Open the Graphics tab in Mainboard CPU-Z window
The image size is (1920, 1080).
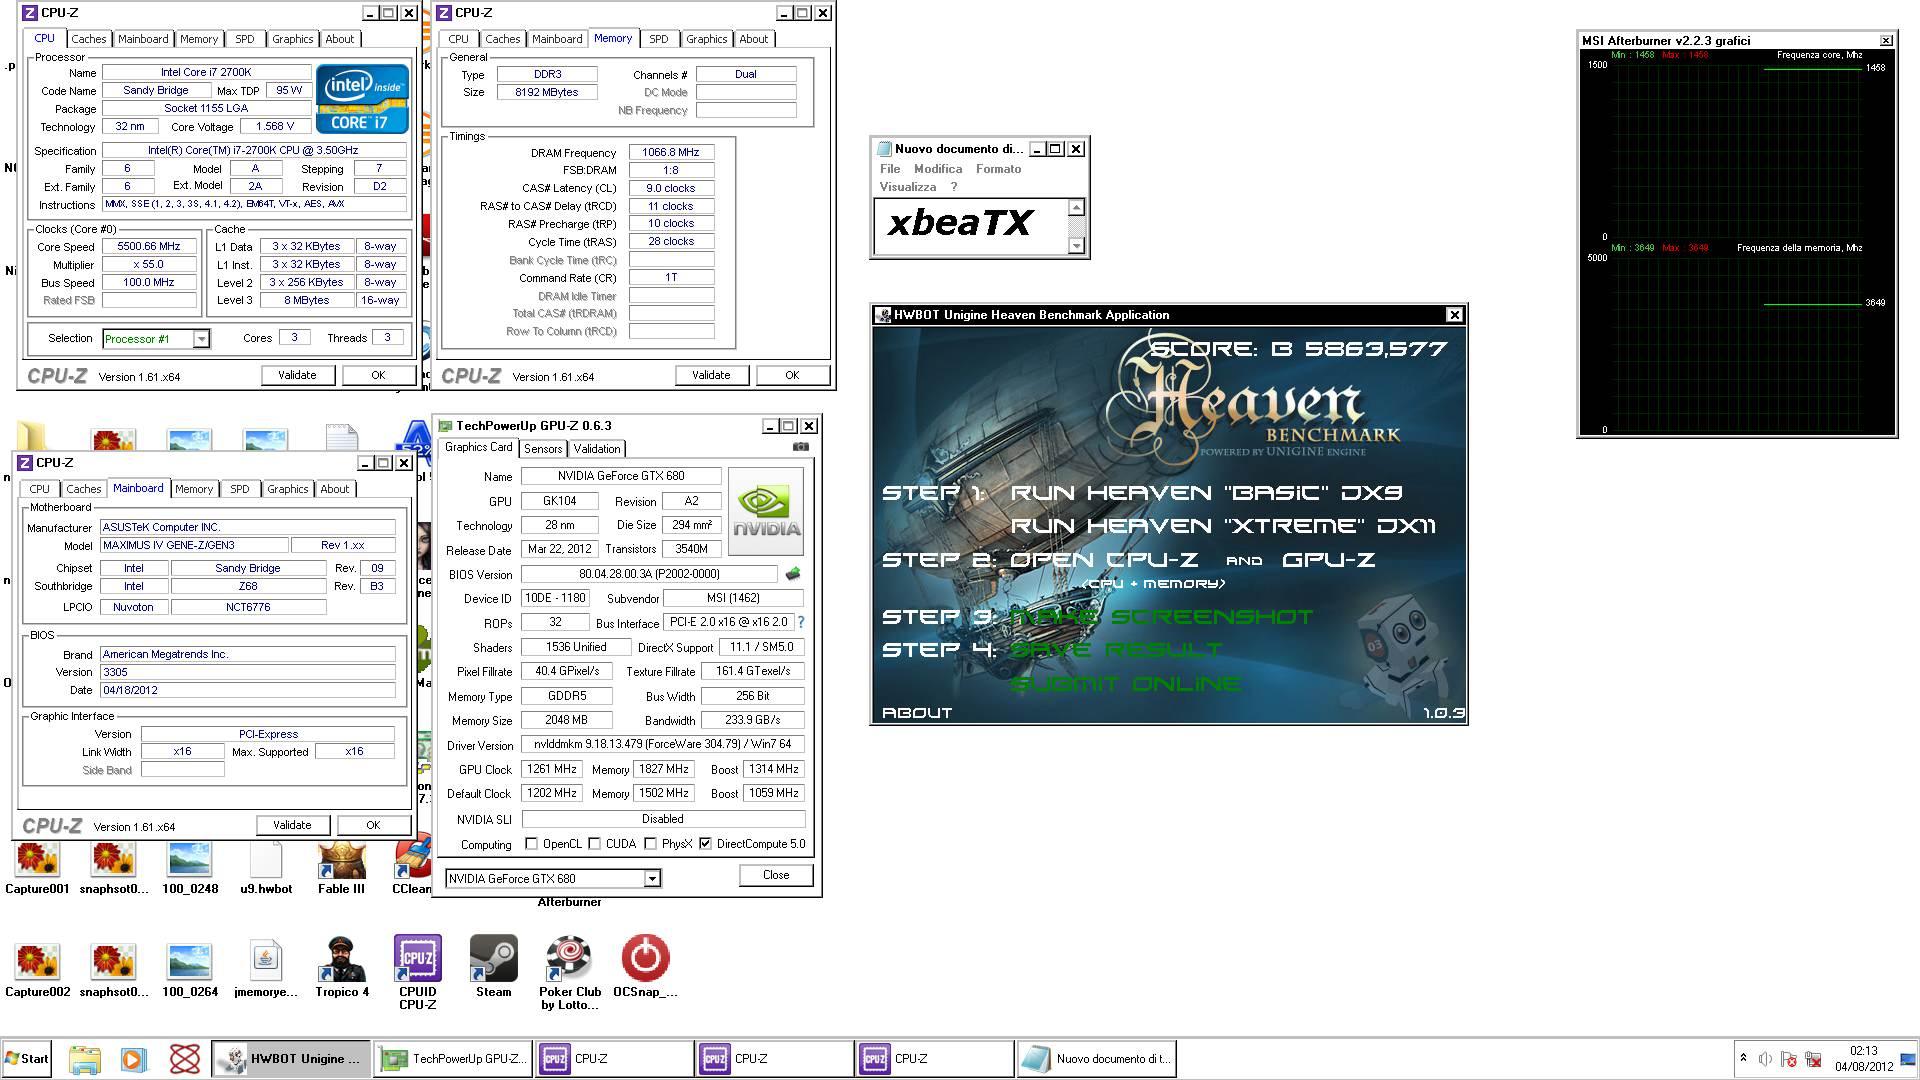(287, 489)
